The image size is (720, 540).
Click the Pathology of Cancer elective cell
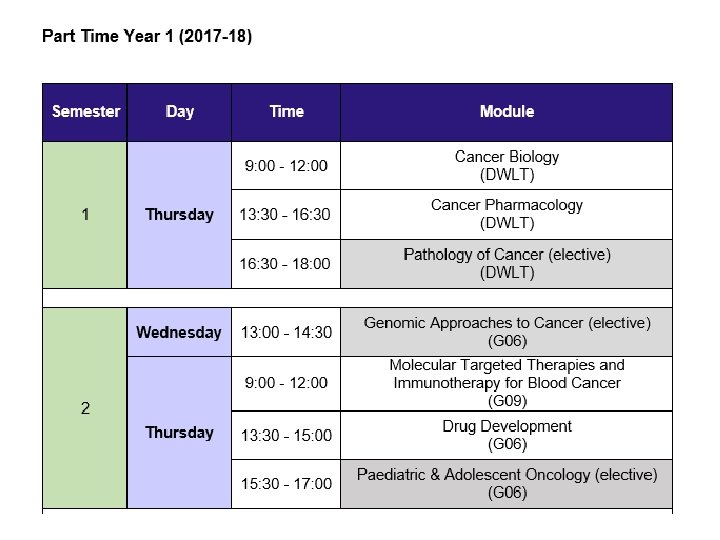point(507,263)
